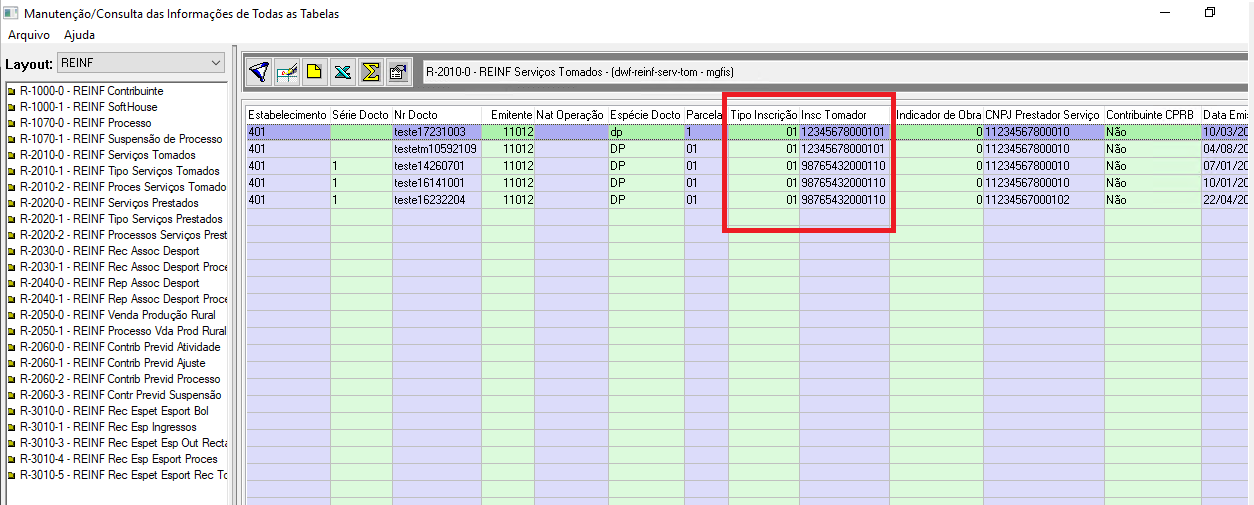This screenshot has height=505, width=1254.
Task: Select R-2050-0 REINF Venda Produção Rural
Action: point(117,315)
